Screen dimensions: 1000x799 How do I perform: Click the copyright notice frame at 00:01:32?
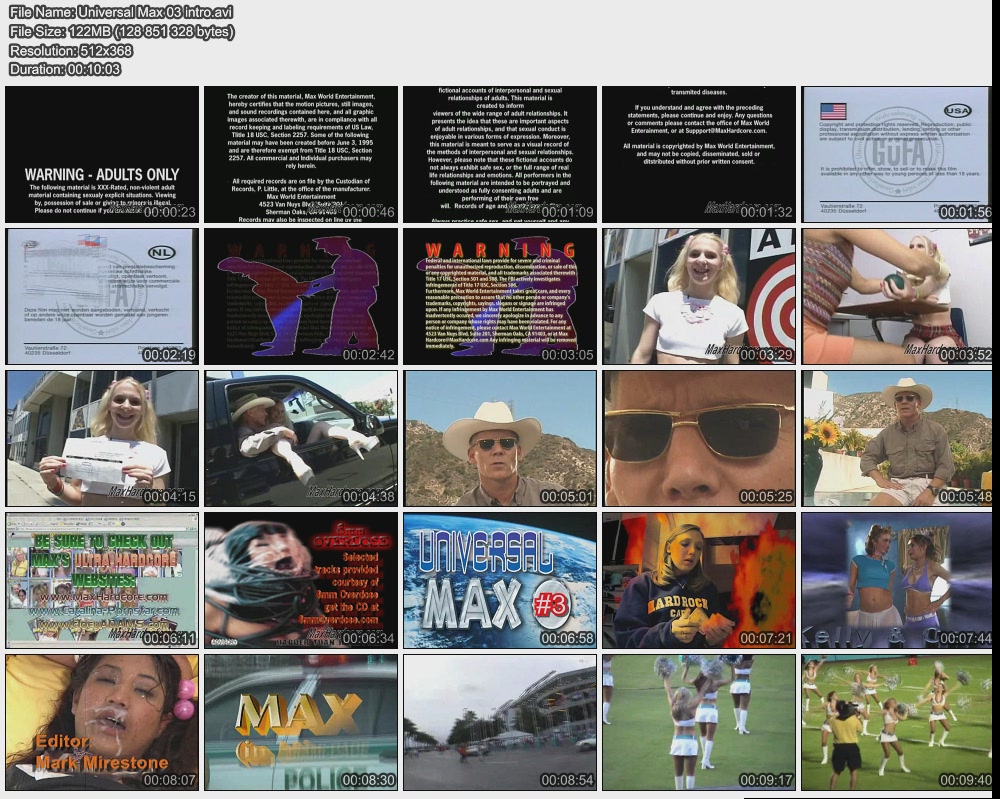pyautogui.click(x=698, y=154)
